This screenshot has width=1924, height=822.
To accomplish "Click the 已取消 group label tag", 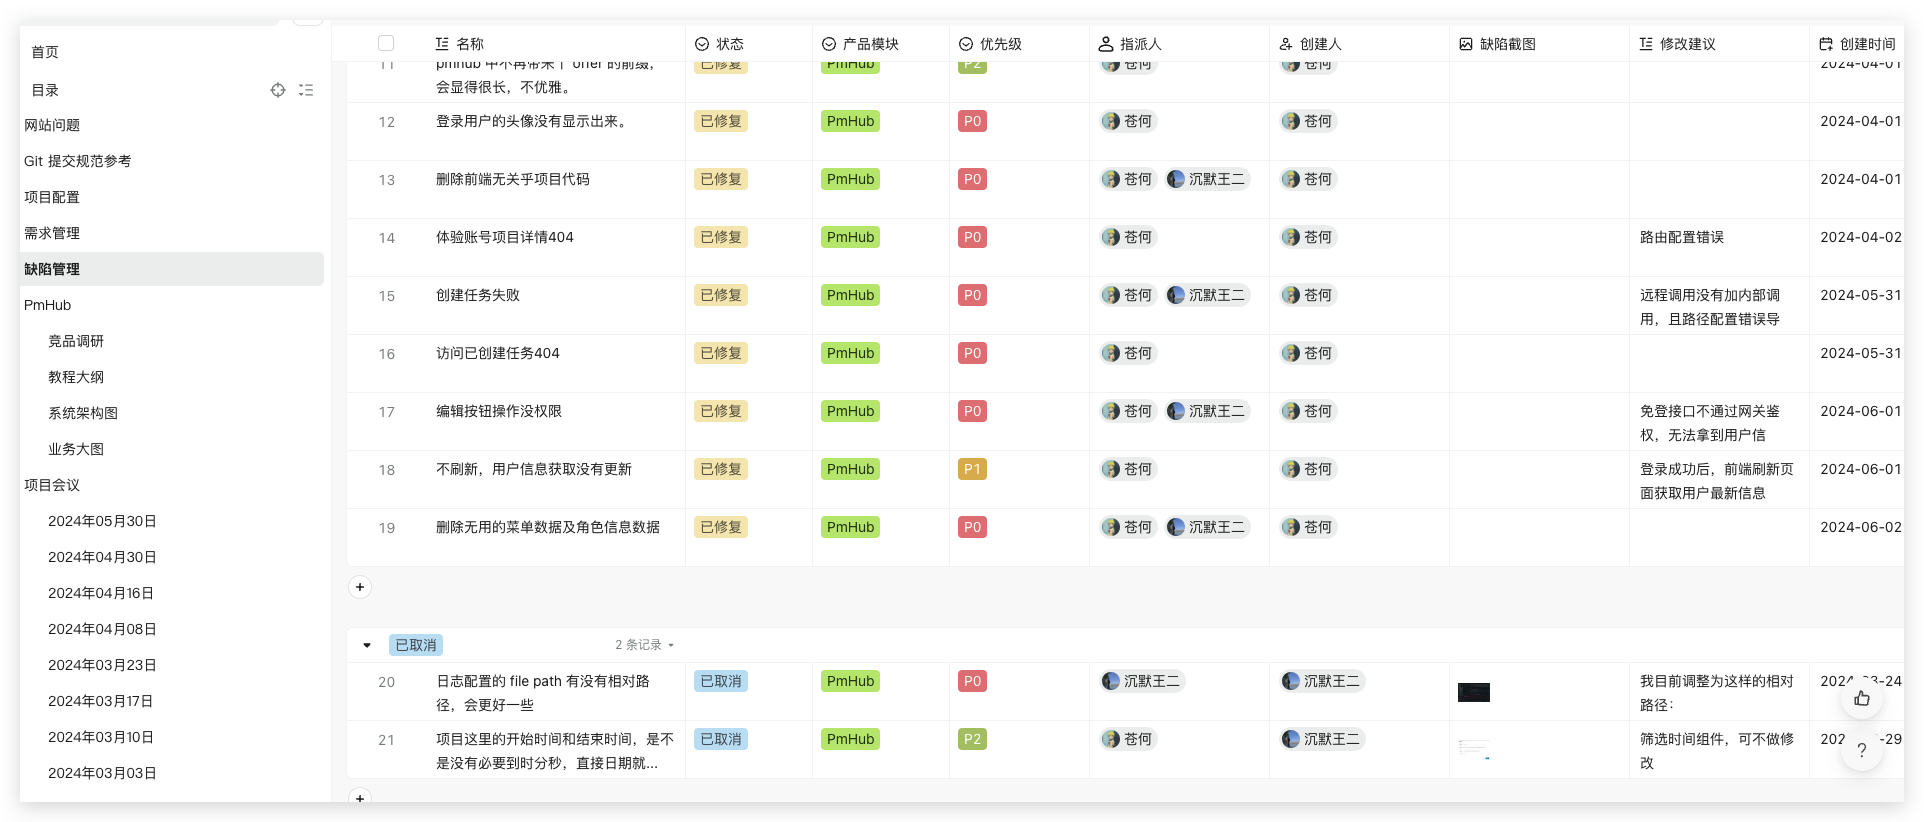I will point(416,645).
